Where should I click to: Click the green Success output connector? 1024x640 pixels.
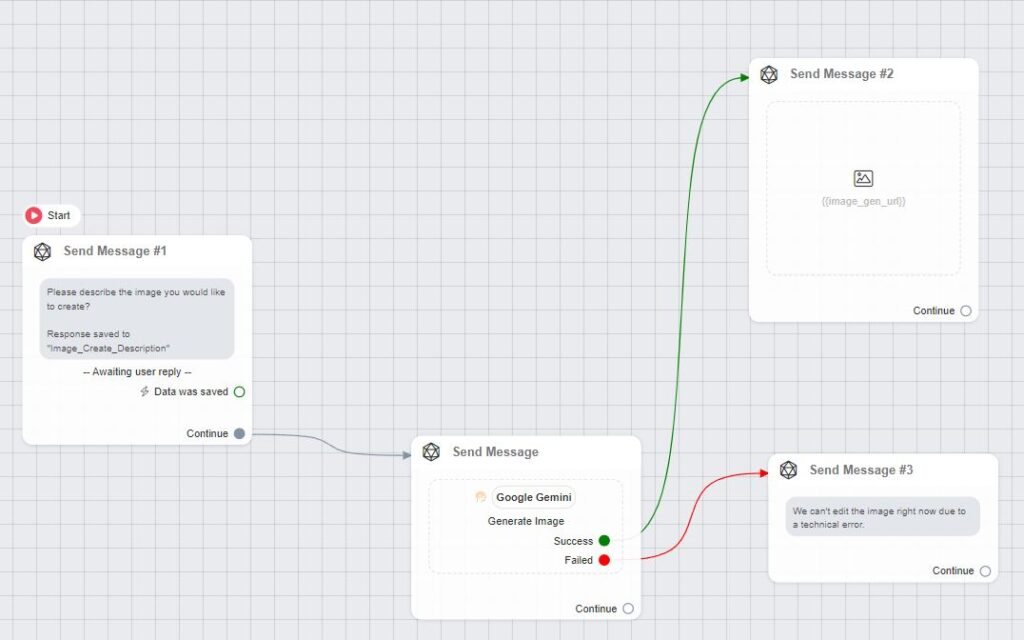pyautogui.click(x=604, y=541)
